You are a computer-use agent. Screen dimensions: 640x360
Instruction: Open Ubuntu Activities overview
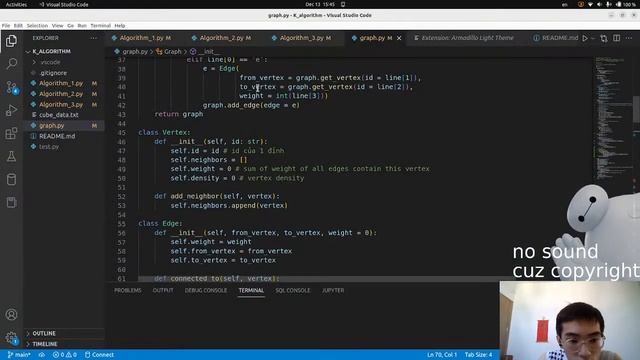tap(16, 4)
